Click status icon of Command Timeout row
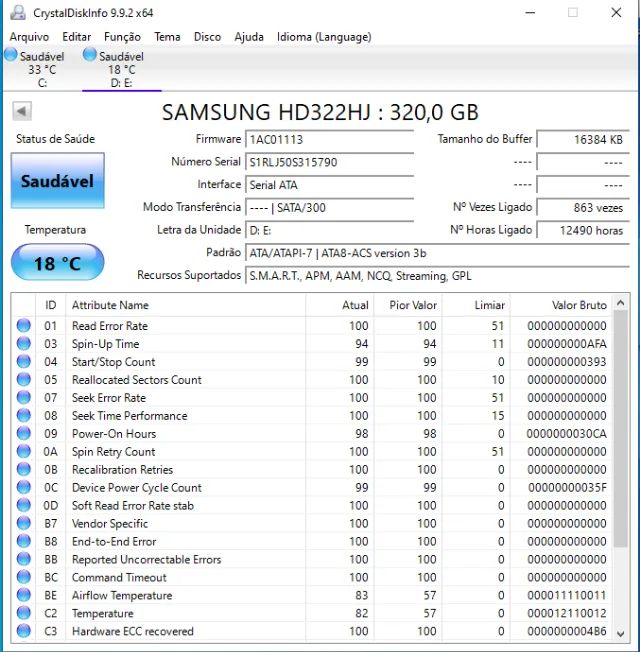The width and height of the screenshot is (640, 652). (x=24, y=577)
